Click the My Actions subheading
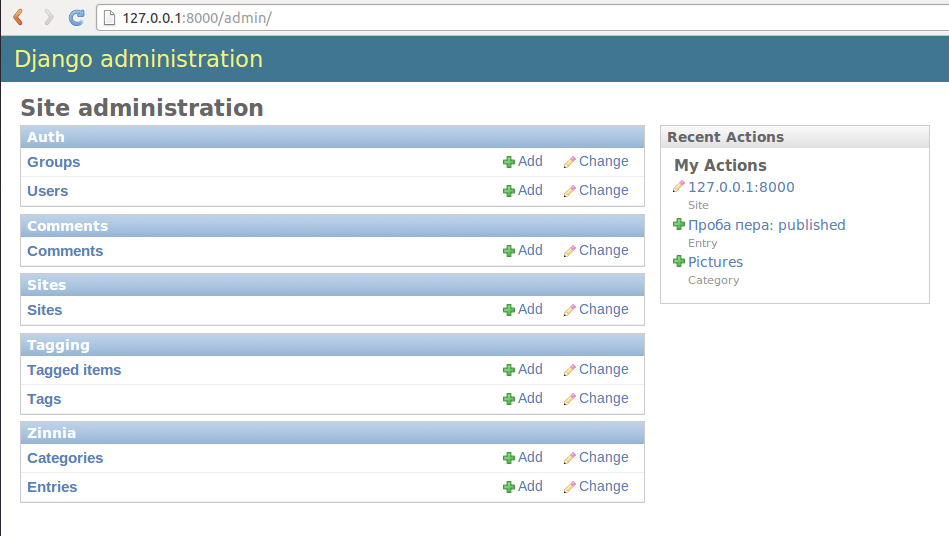Screen dimensions: 949x536 pos(720,166)
